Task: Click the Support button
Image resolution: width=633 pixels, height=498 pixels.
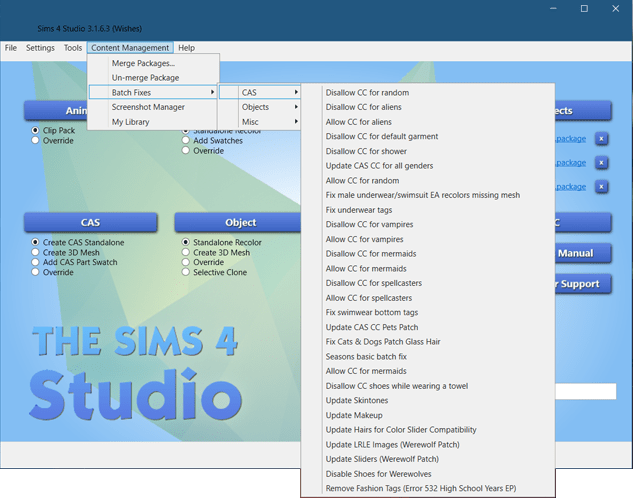Action: point(583,284)
